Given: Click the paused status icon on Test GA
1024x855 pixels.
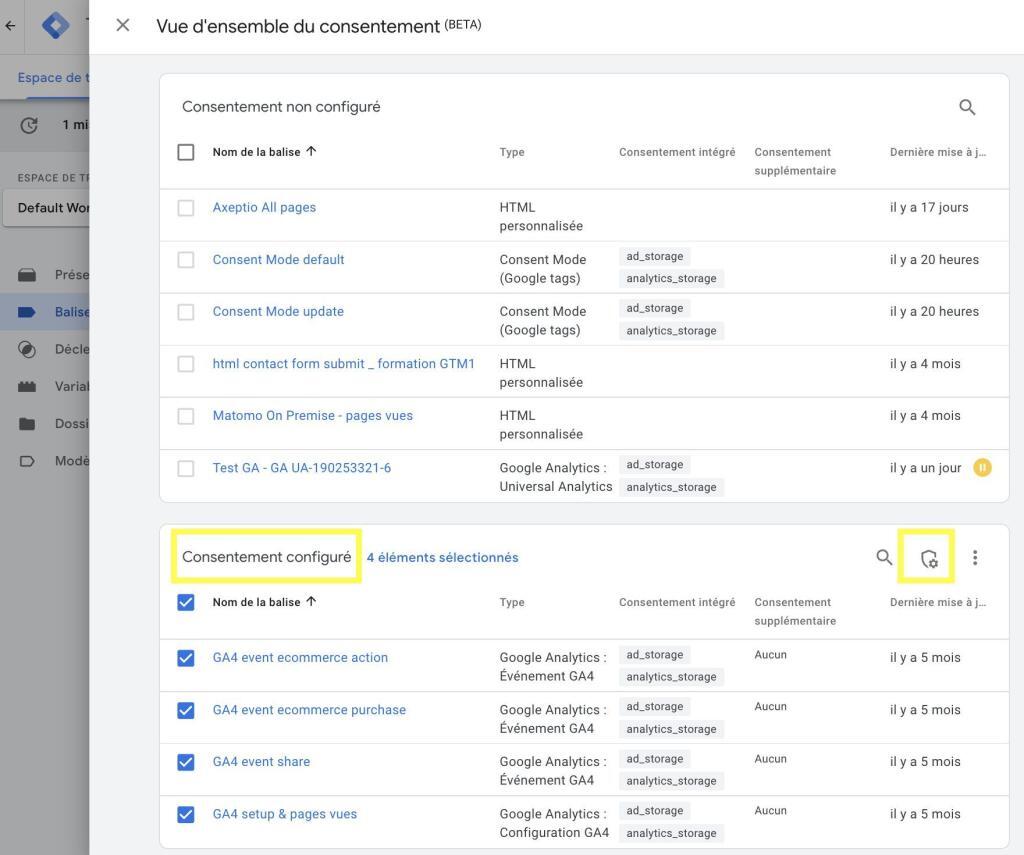Looking at the screenshot, I should click(982, 467).
